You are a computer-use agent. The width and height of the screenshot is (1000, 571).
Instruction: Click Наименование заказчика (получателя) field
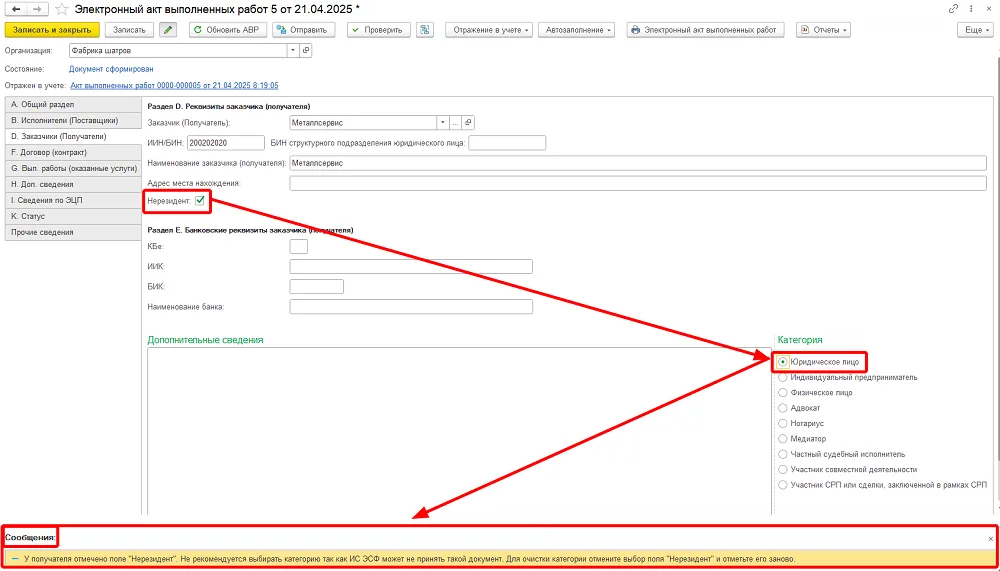[x=638, y=163]
